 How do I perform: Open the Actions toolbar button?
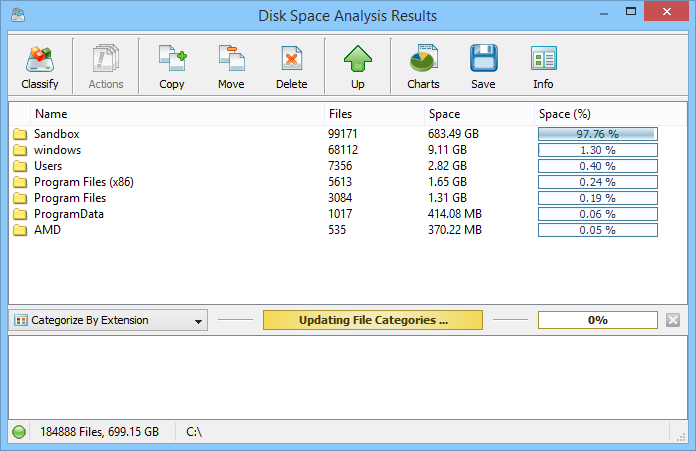coord(106,67)
